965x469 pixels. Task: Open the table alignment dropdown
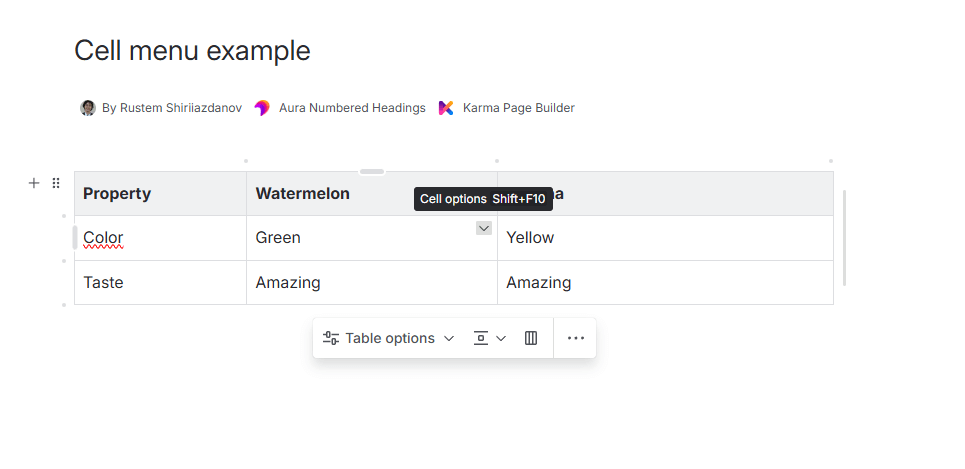489,338
